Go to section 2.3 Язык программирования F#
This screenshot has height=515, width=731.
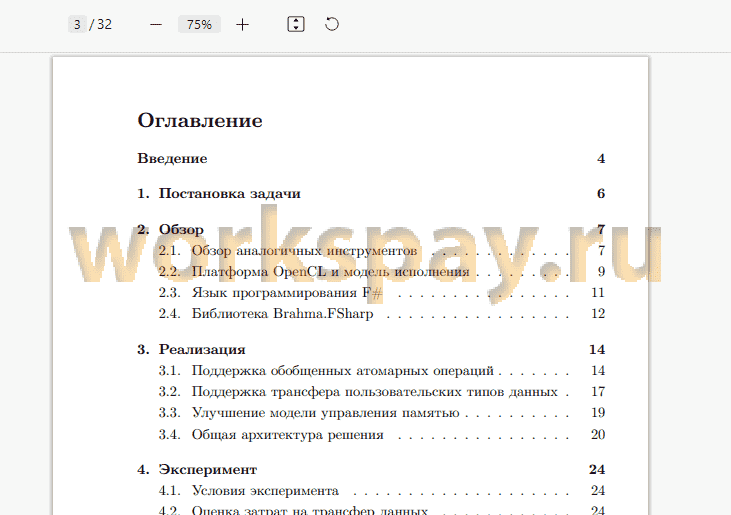pos(270,293)
